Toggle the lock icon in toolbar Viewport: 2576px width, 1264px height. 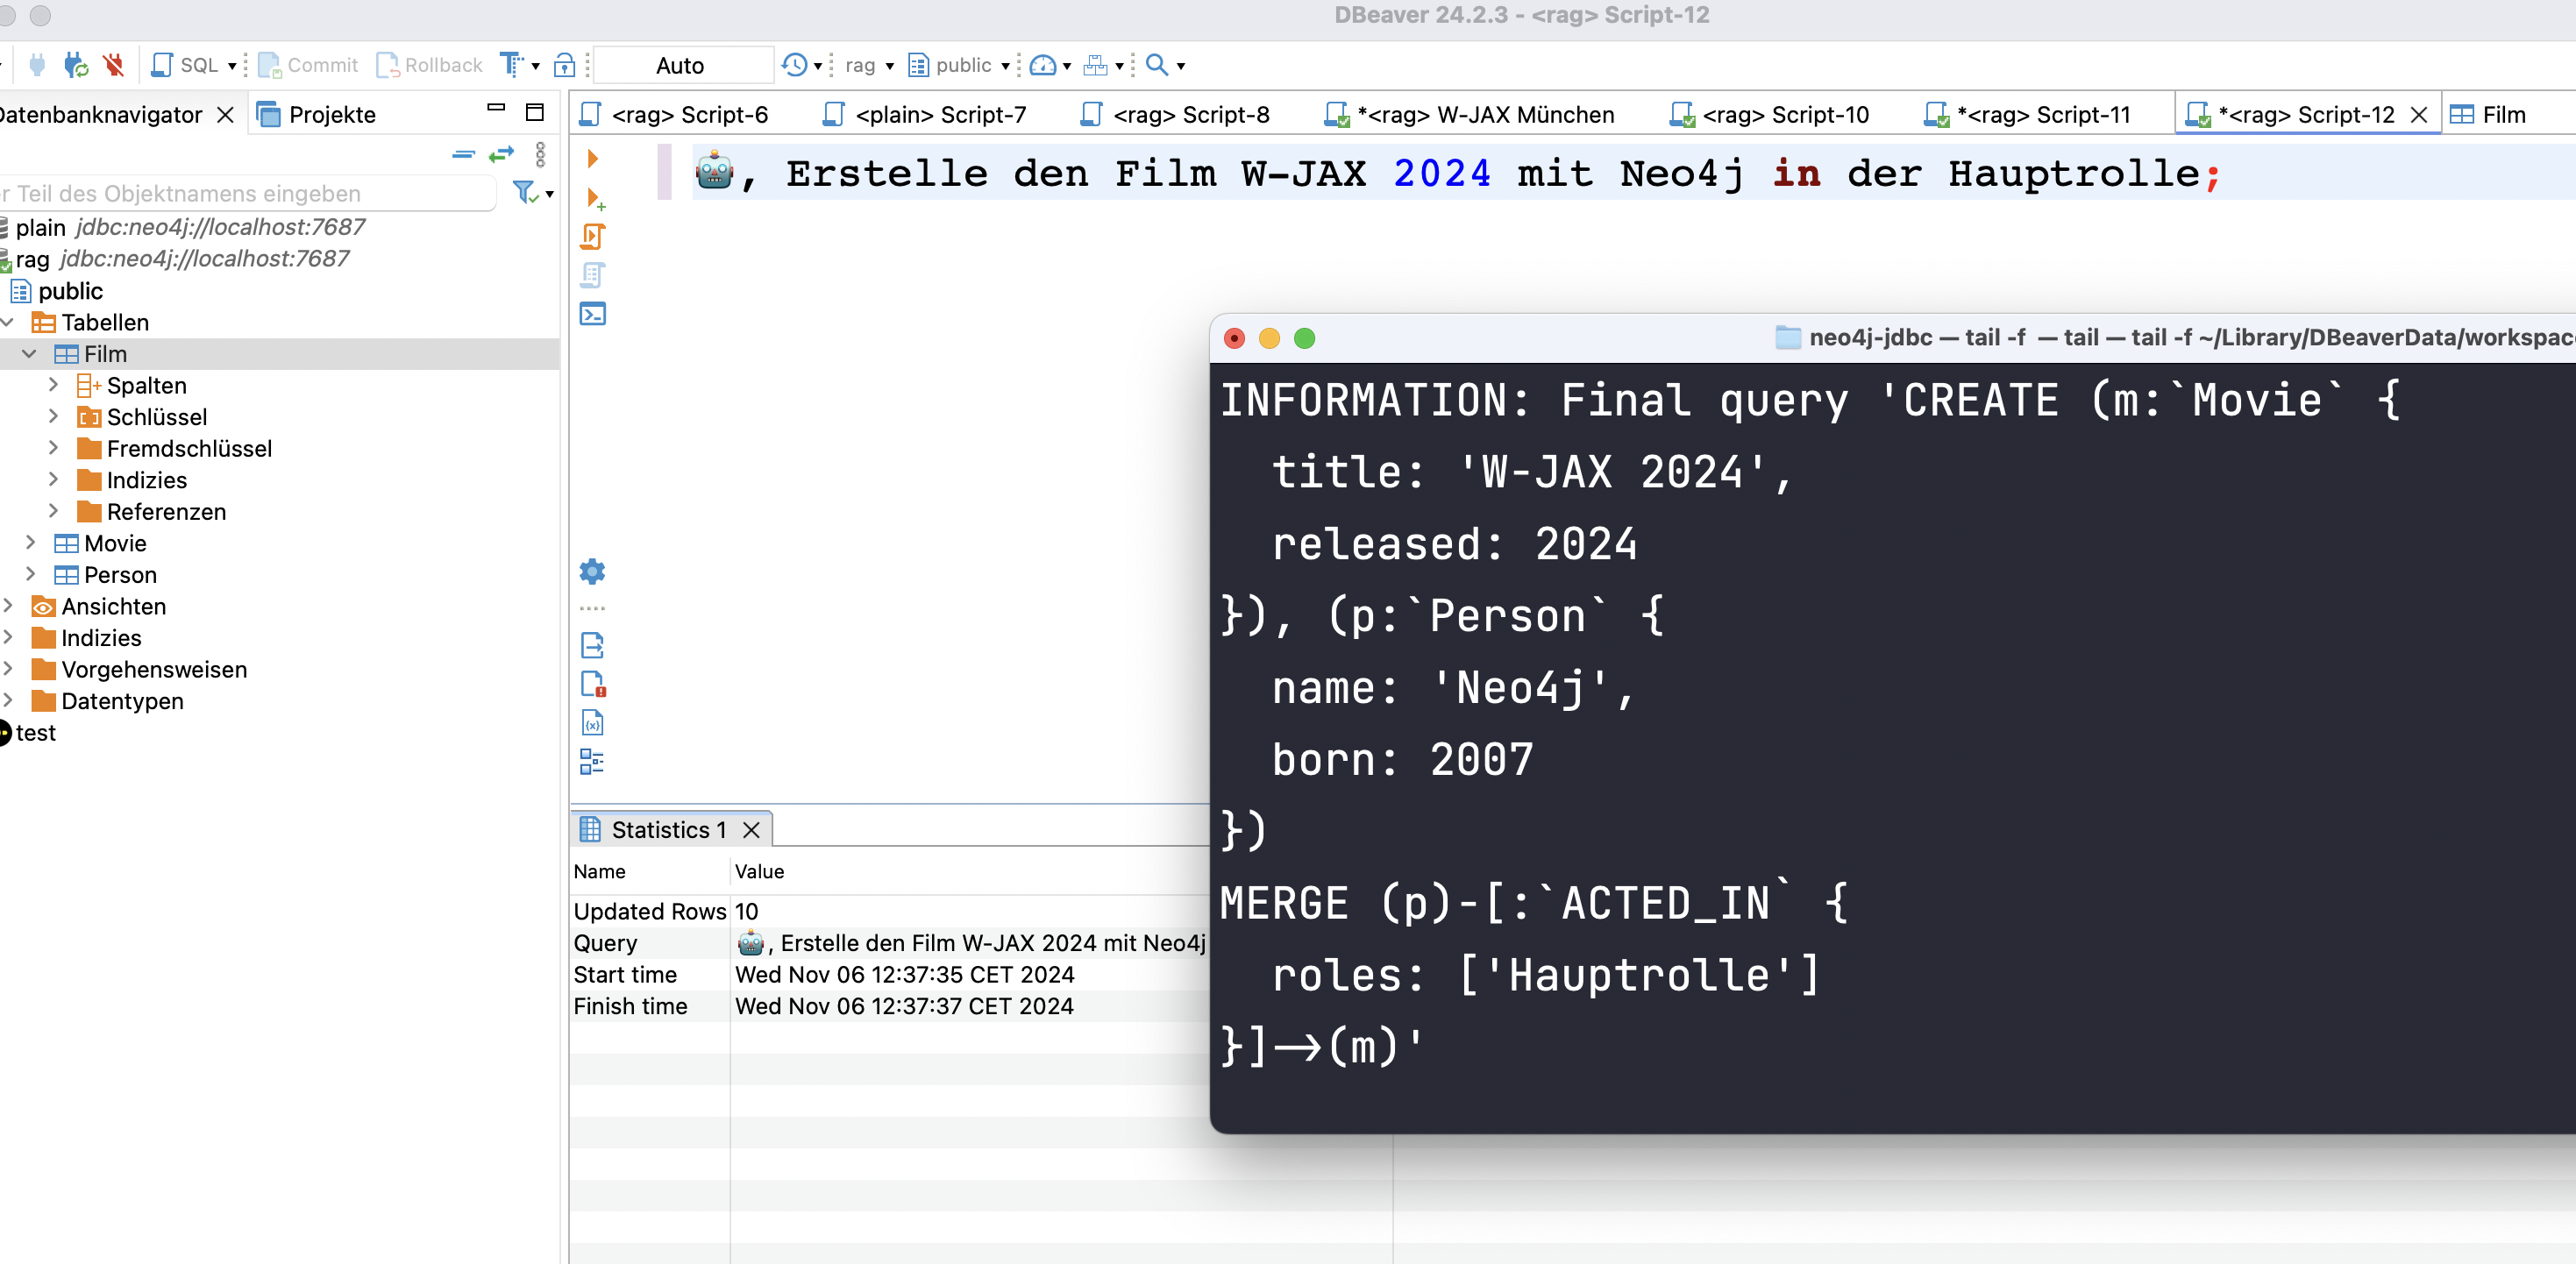click(565, 65)
